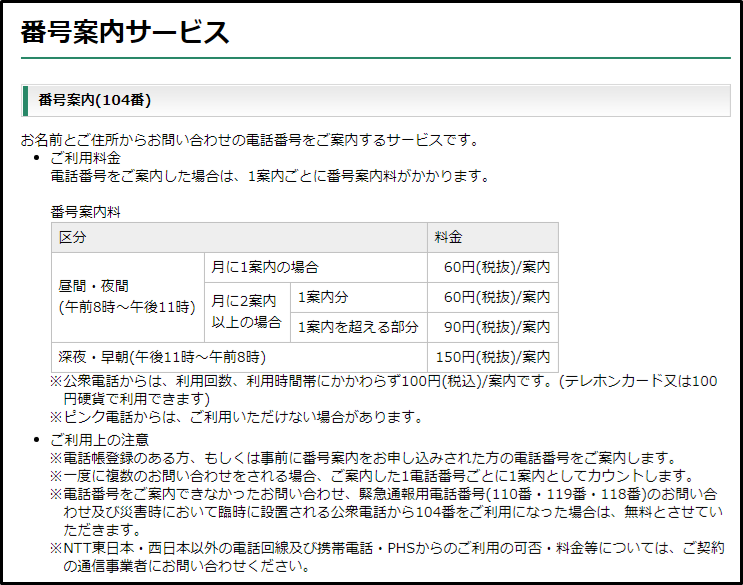Click the 60円 price in 1案内分 row
The image size is (743, 585).
(x=493, y=297)
